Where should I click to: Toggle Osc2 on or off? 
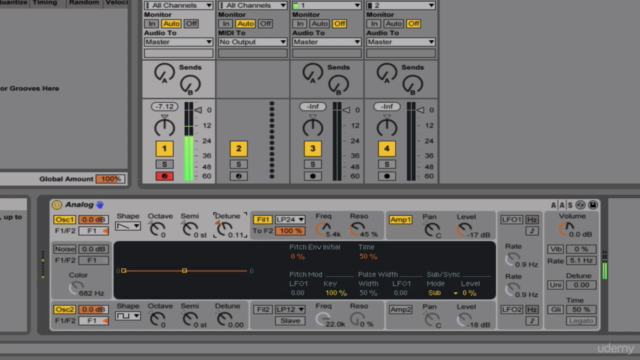[64, 309]
